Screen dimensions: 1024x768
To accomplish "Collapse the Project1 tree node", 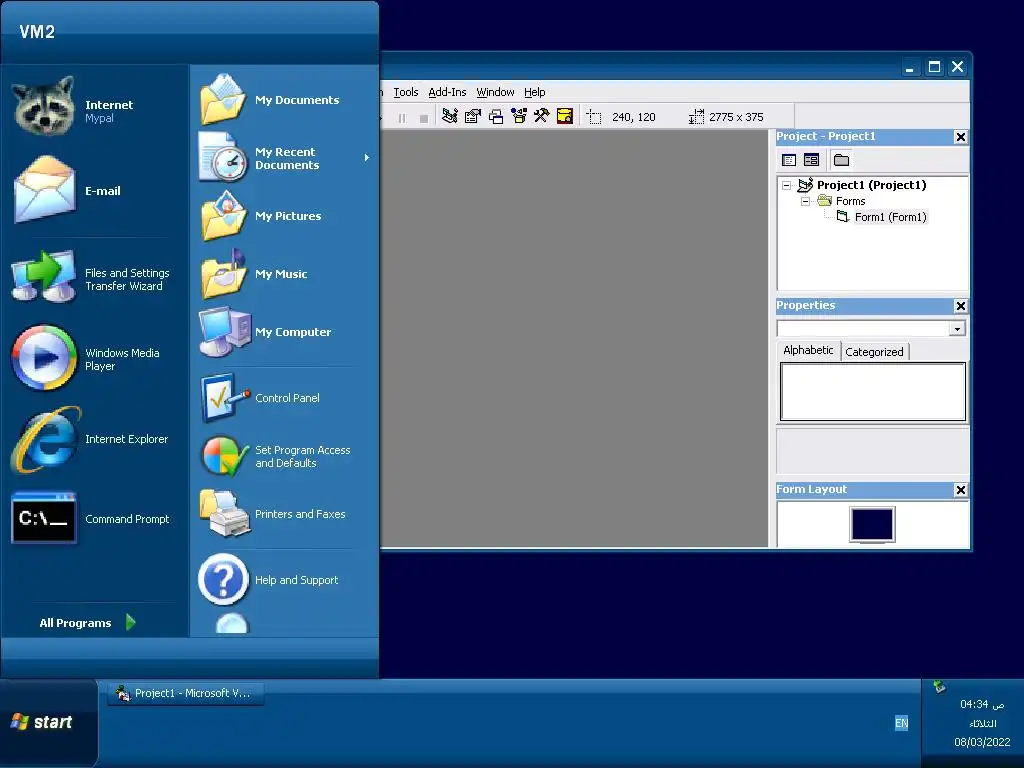I will (786, 185).
